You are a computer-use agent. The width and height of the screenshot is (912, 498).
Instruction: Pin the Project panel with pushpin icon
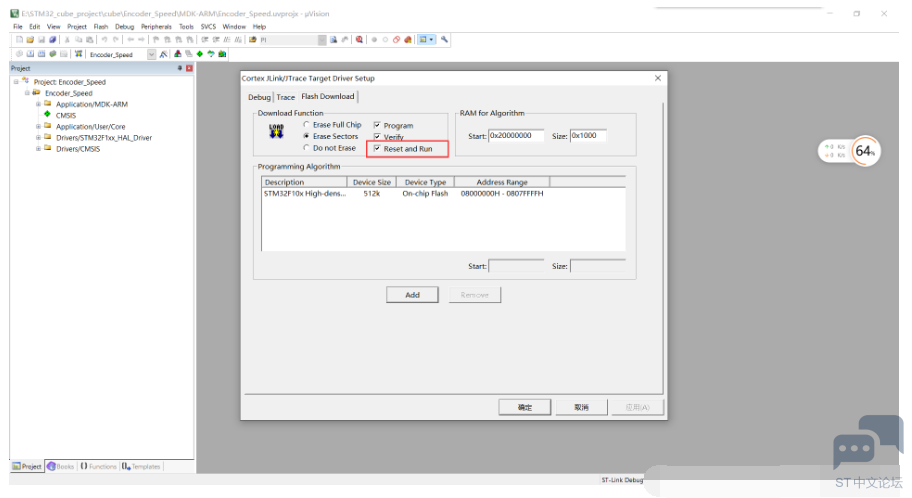pyautogui.click(x=180, y=68)
